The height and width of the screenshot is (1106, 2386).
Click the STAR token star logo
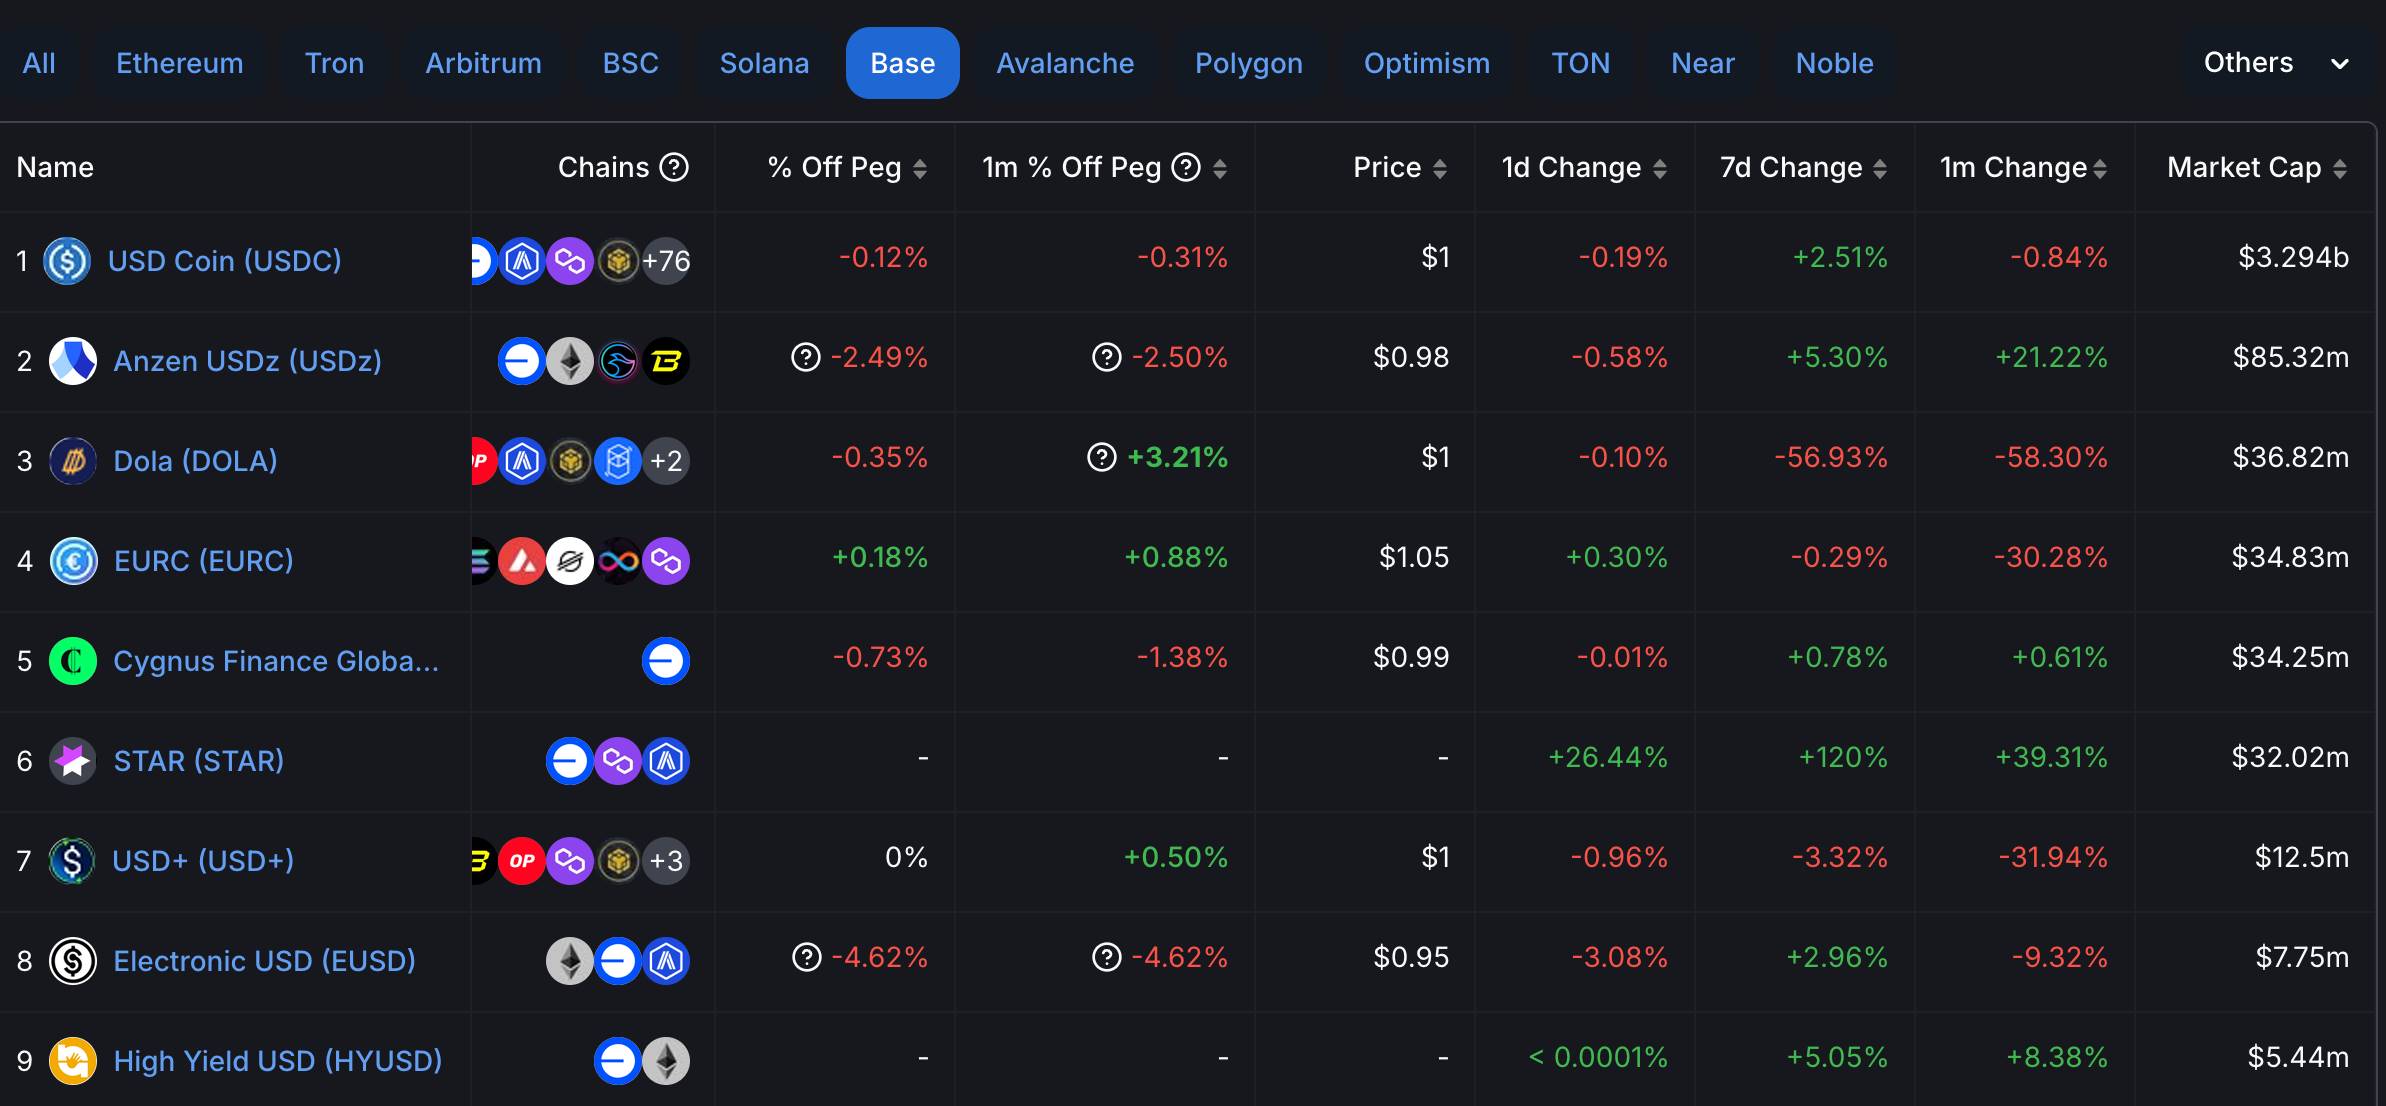pos(73,761)
